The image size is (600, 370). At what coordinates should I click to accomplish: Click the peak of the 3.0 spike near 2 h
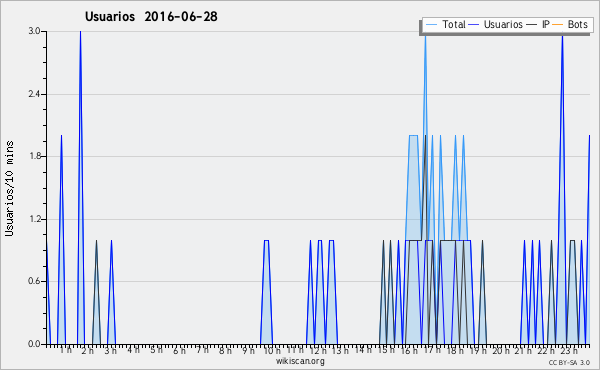[80, 32]
